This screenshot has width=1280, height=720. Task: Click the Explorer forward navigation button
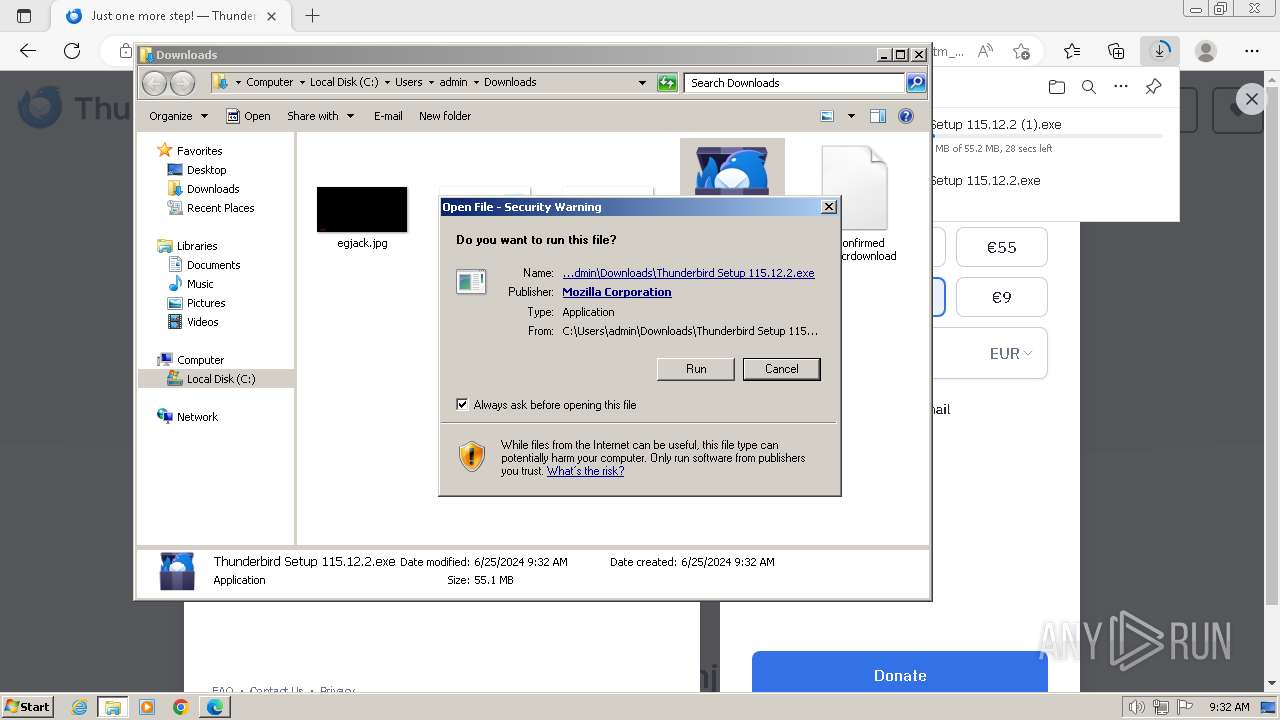point(182,83)
